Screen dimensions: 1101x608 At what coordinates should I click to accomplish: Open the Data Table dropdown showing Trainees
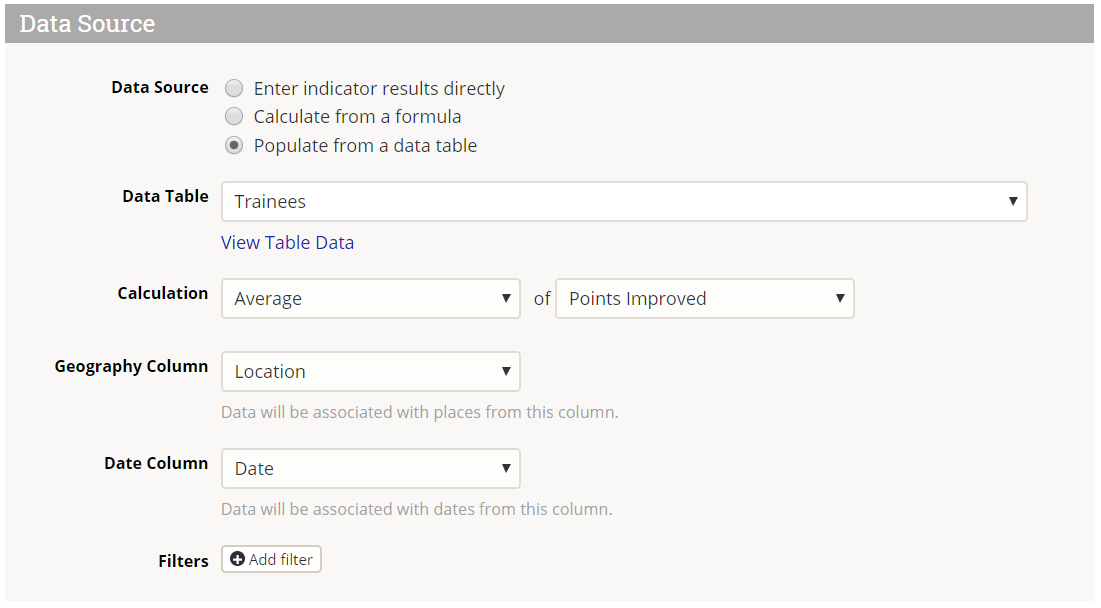624,201
